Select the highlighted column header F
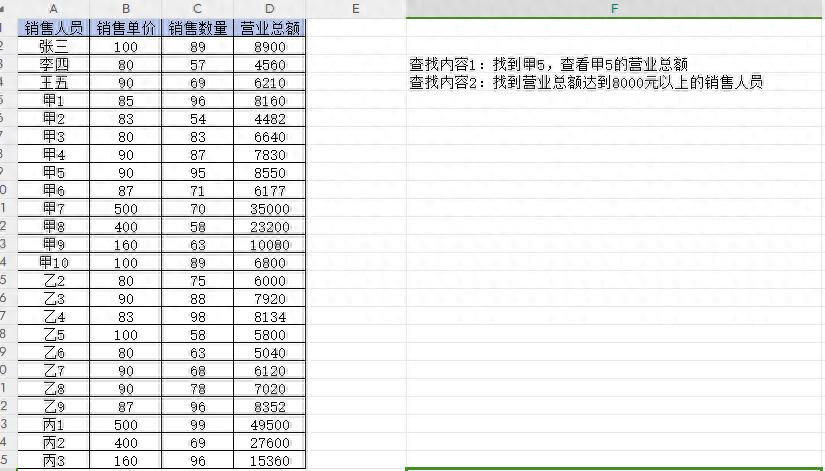 [x=615, y=9]
